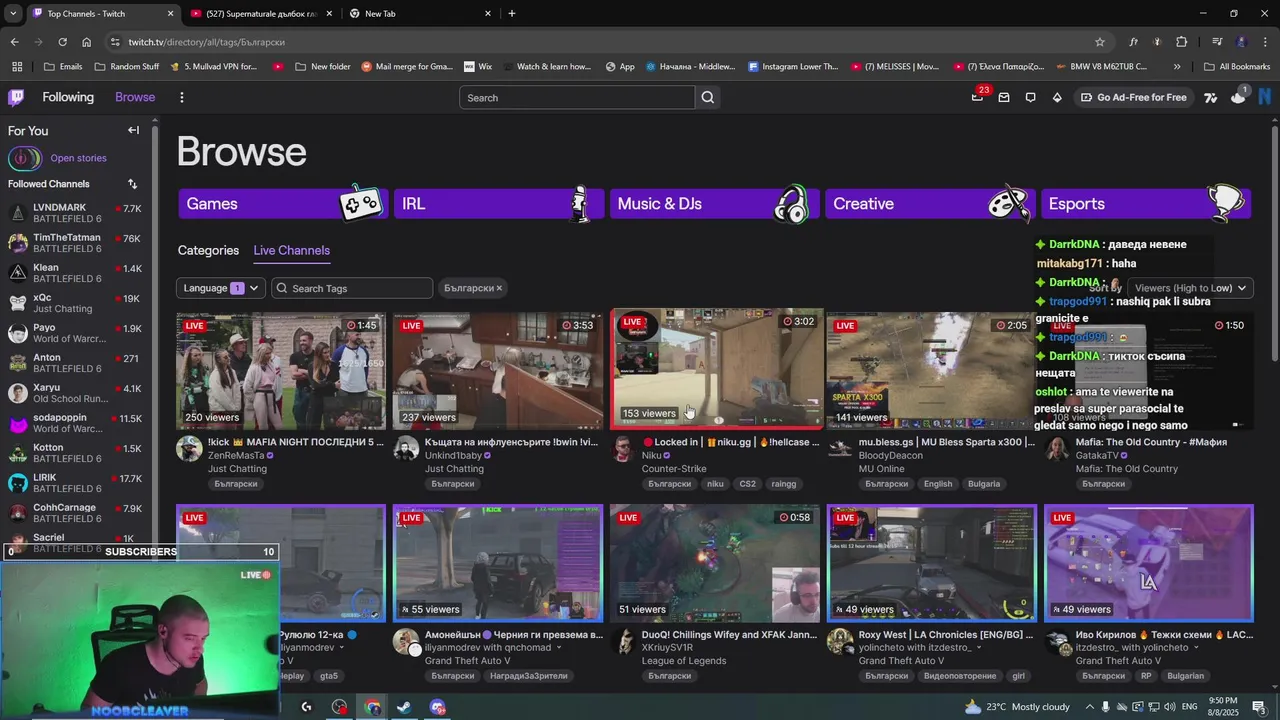Open LVNDMARK channel in followed list
The width and height of the screenshot is (1280, 720).
[75, 212]
